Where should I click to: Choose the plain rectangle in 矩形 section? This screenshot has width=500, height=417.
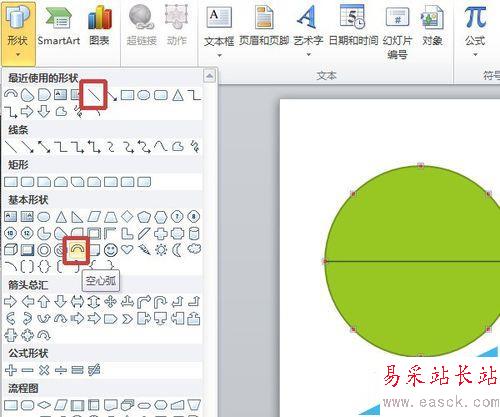(11, 182)
